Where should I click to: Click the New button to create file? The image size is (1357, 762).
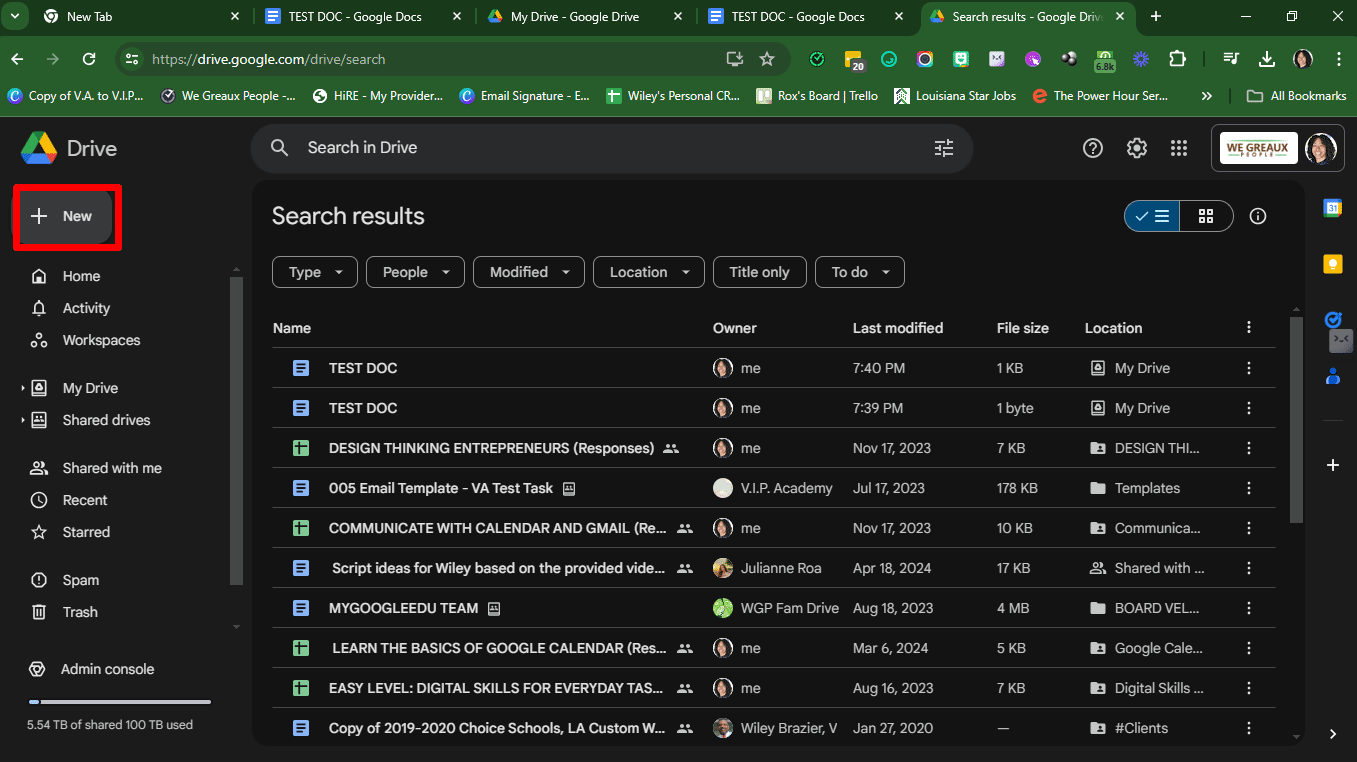(x=66, y=216)
